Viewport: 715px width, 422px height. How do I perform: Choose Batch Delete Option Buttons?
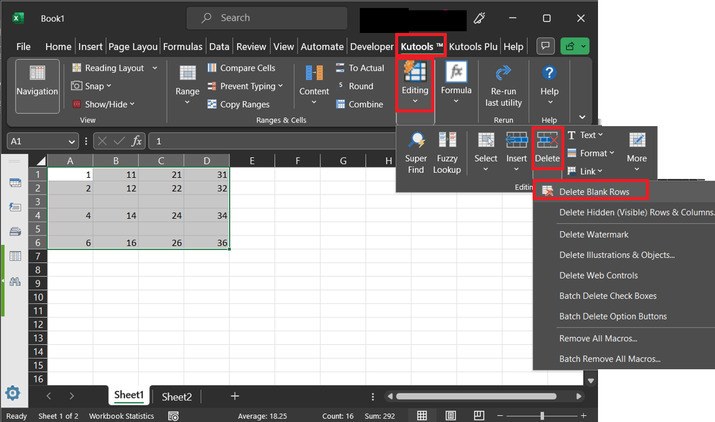click(x=613, y=316)
